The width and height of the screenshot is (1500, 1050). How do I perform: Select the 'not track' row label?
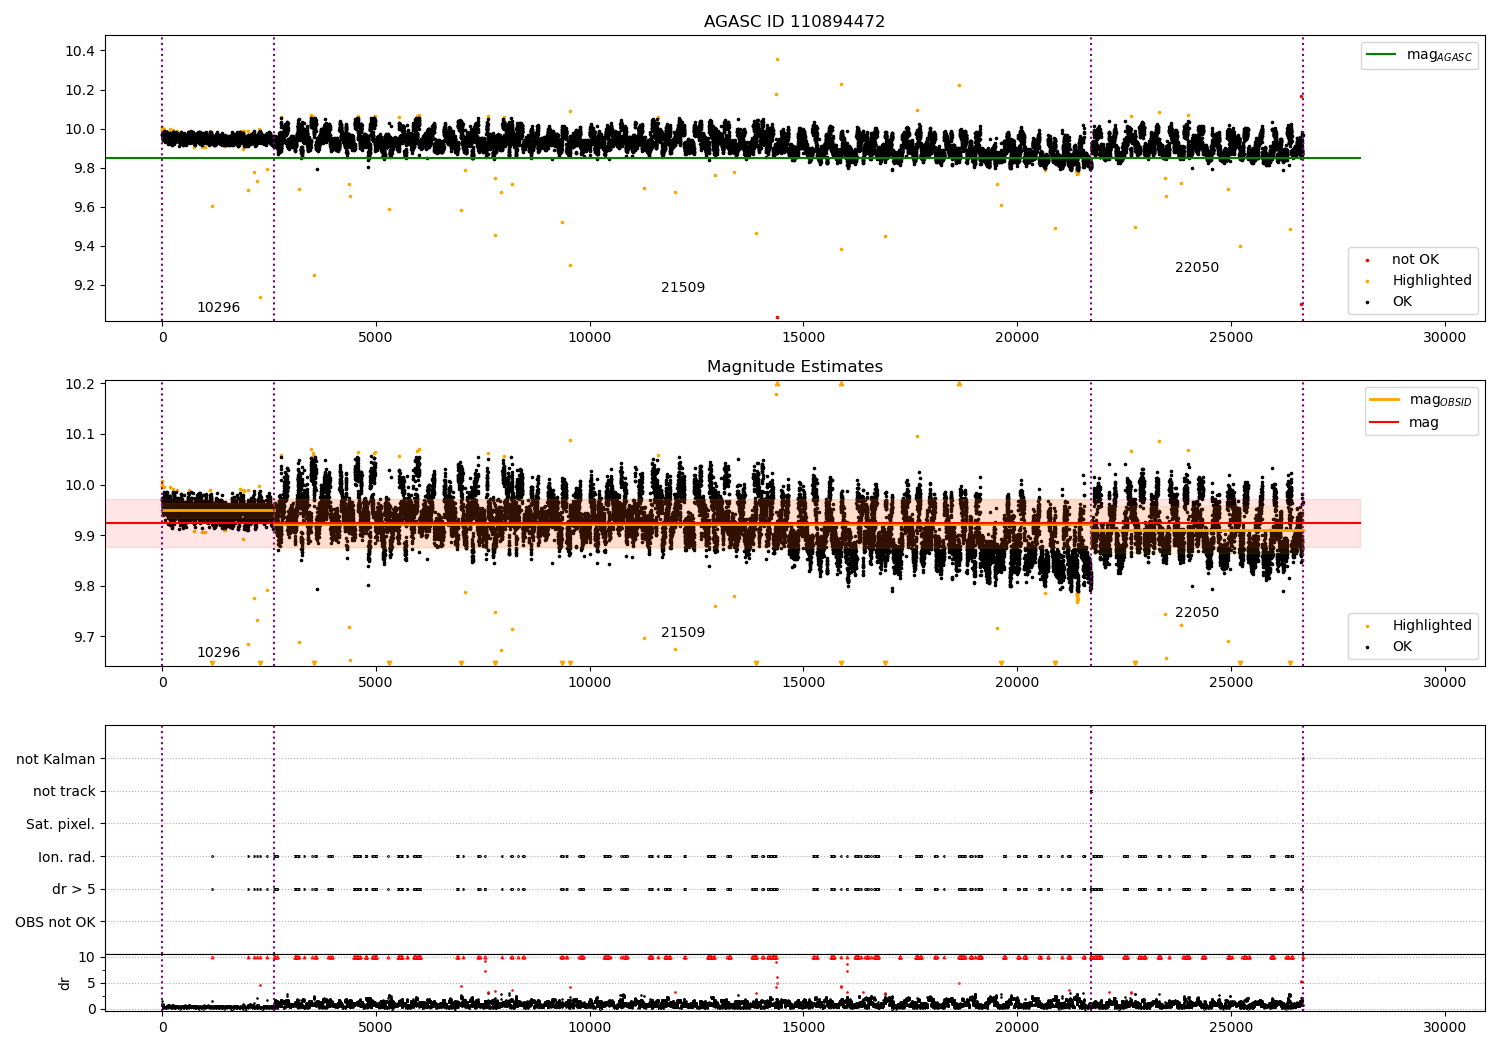(x=64, y=792)
